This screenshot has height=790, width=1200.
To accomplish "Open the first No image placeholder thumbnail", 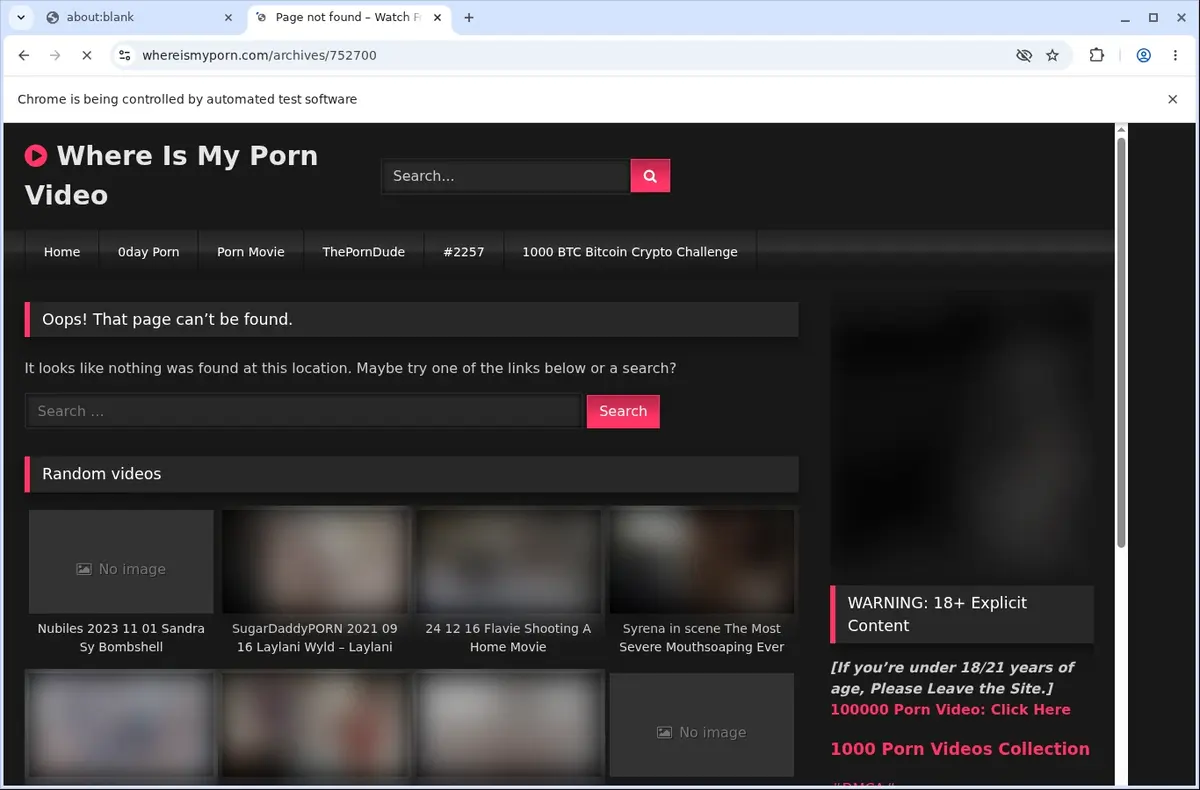I will coord(121,562).
